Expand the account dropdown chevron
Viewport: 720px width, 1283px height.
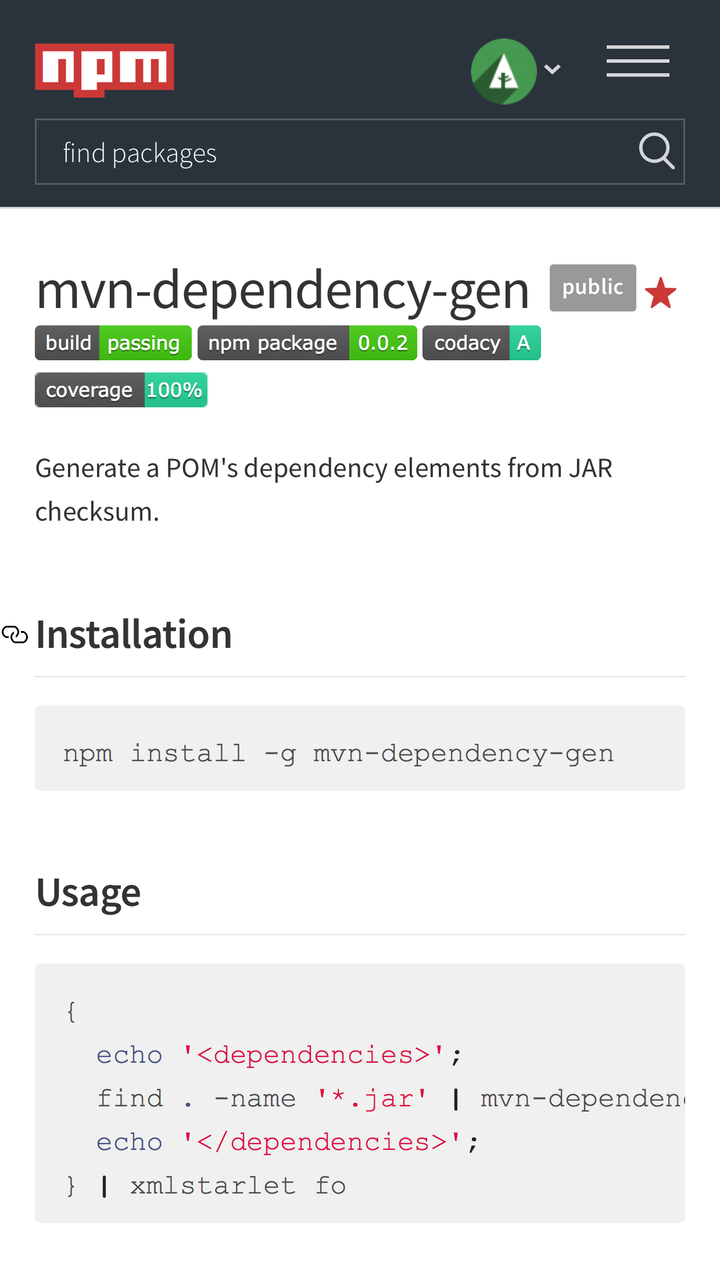tap(552, 70)
